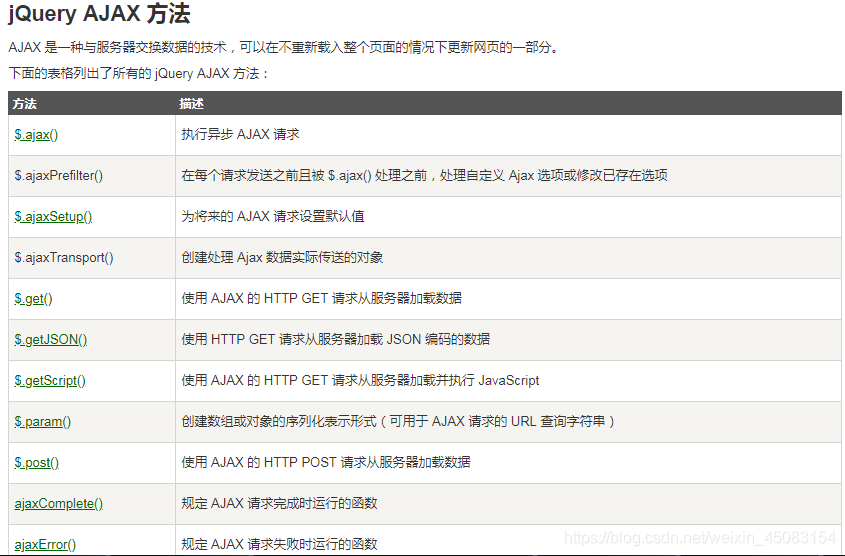Screen dimensions: 845x556
Task: Open the $.get() method link
Action: coord(33,298)
